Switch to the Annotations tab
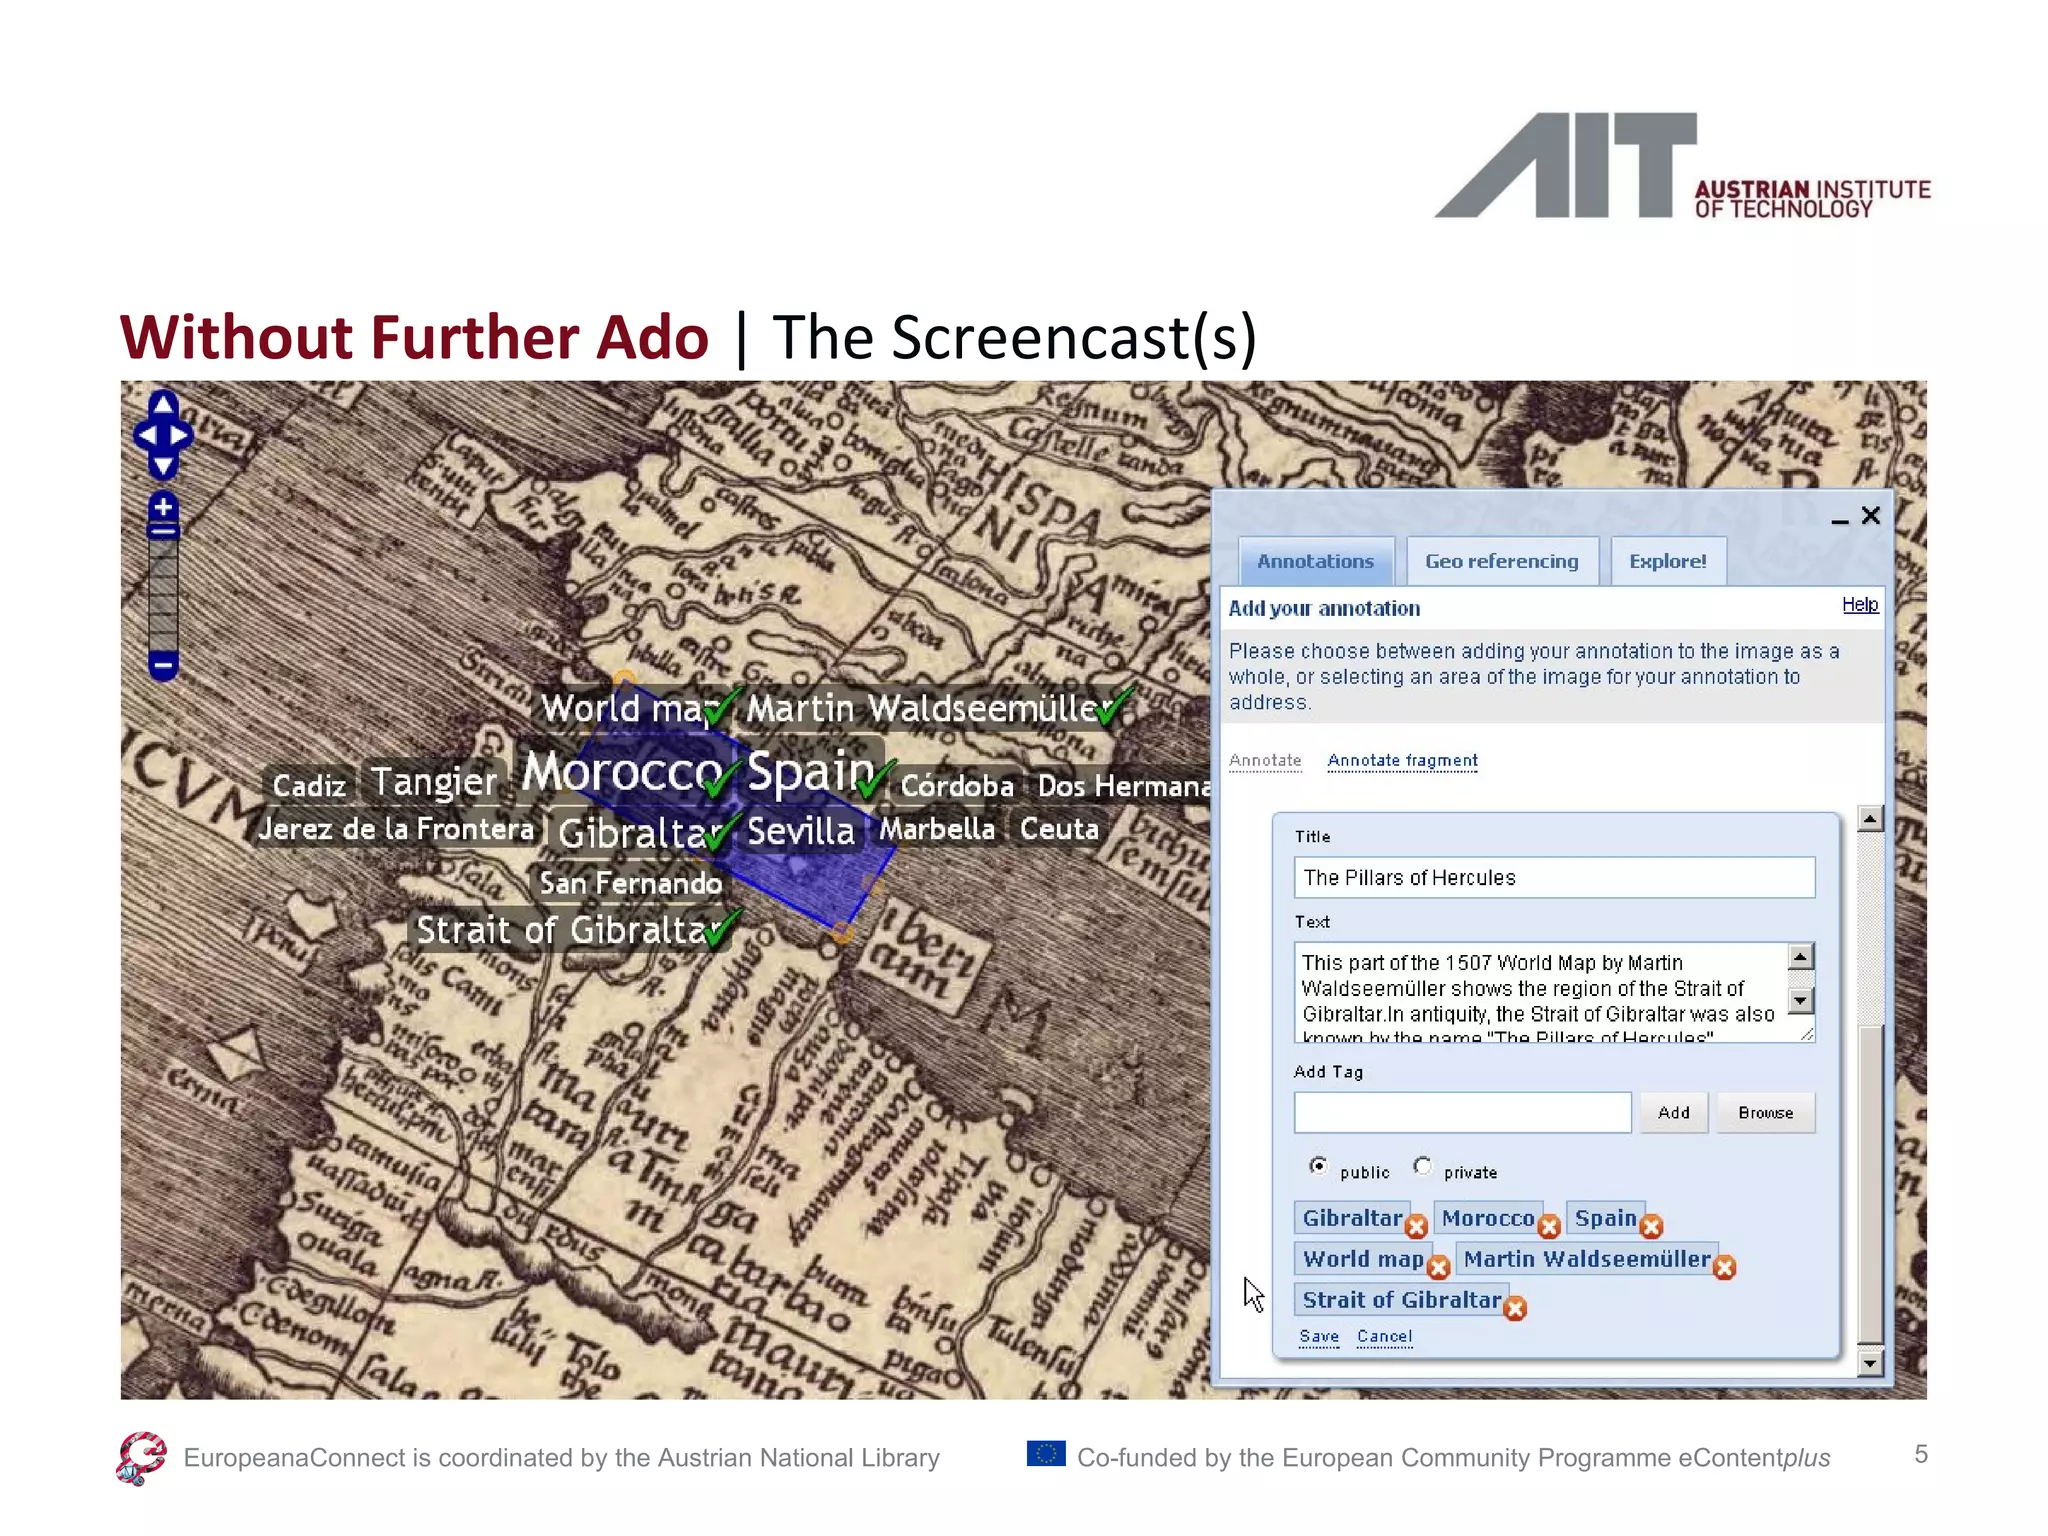 pyautogui.click(x=1315, y=561)
